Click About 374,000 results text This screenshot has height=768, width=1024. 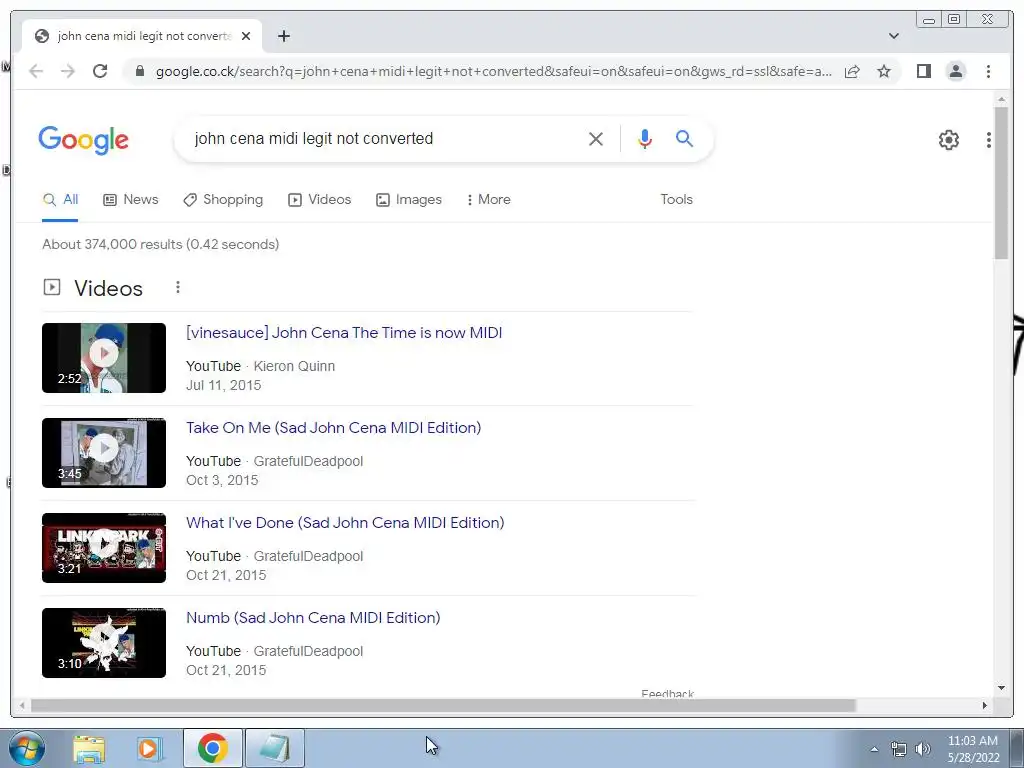[x=161, y=244]
